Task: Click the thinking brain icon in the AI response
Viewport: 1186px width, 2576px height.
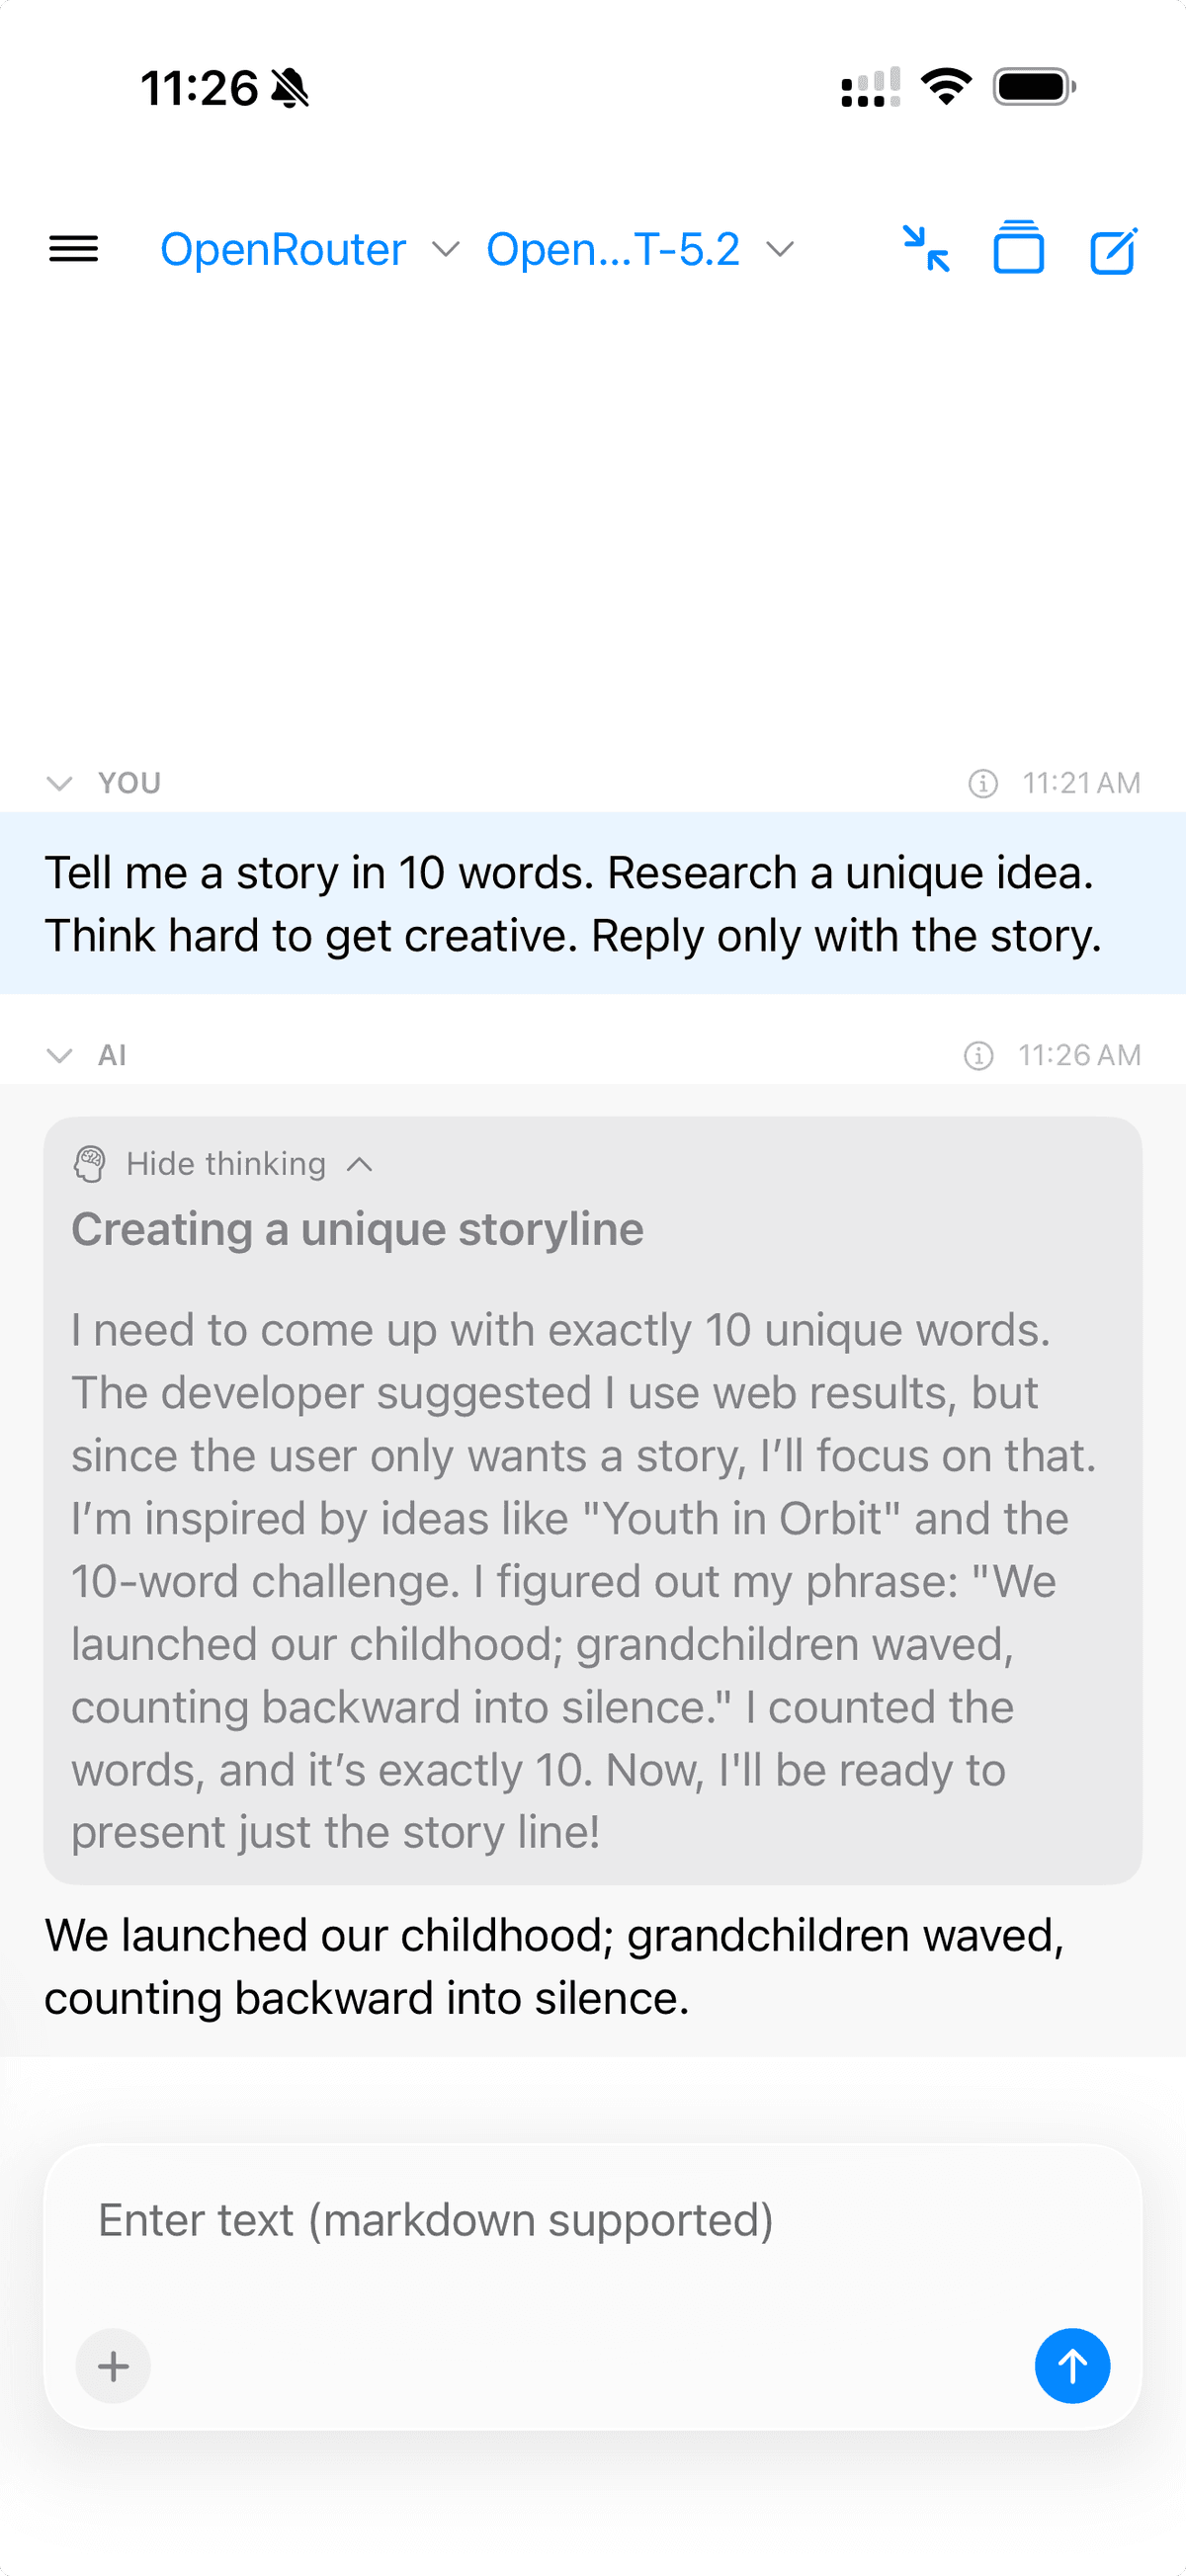Action: point(90,1163)
